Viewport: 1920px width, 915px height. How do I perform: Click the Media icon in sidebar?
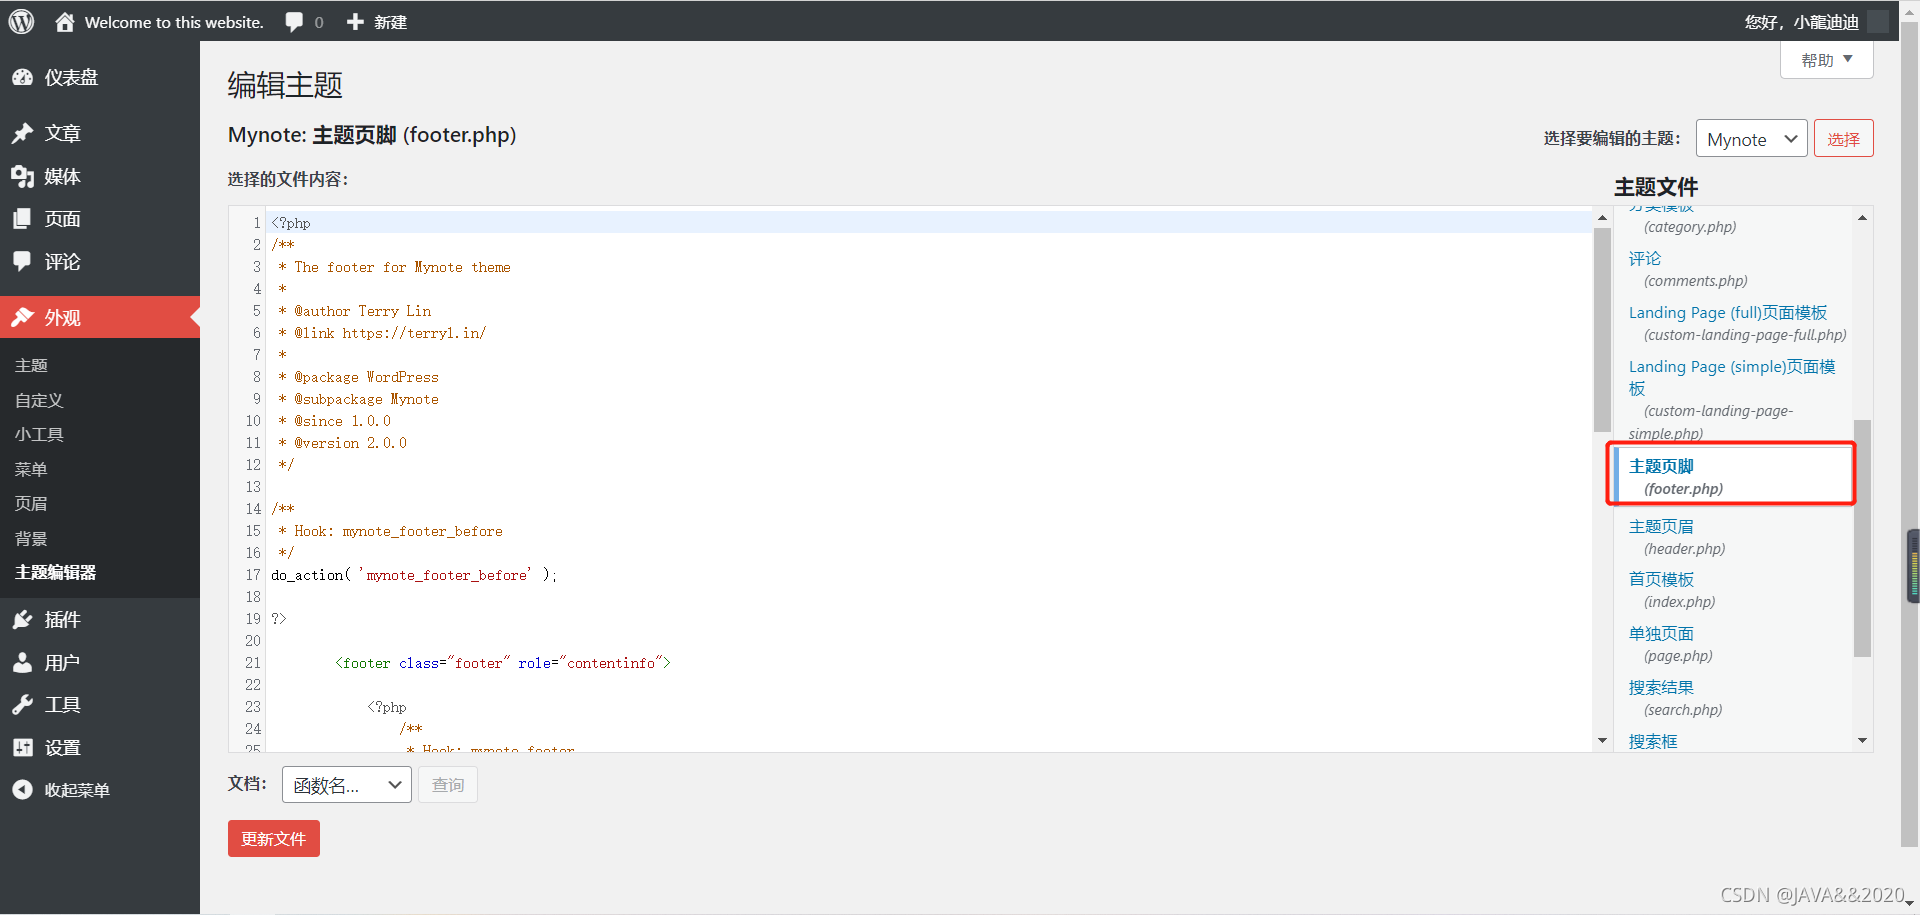[22, 177]
